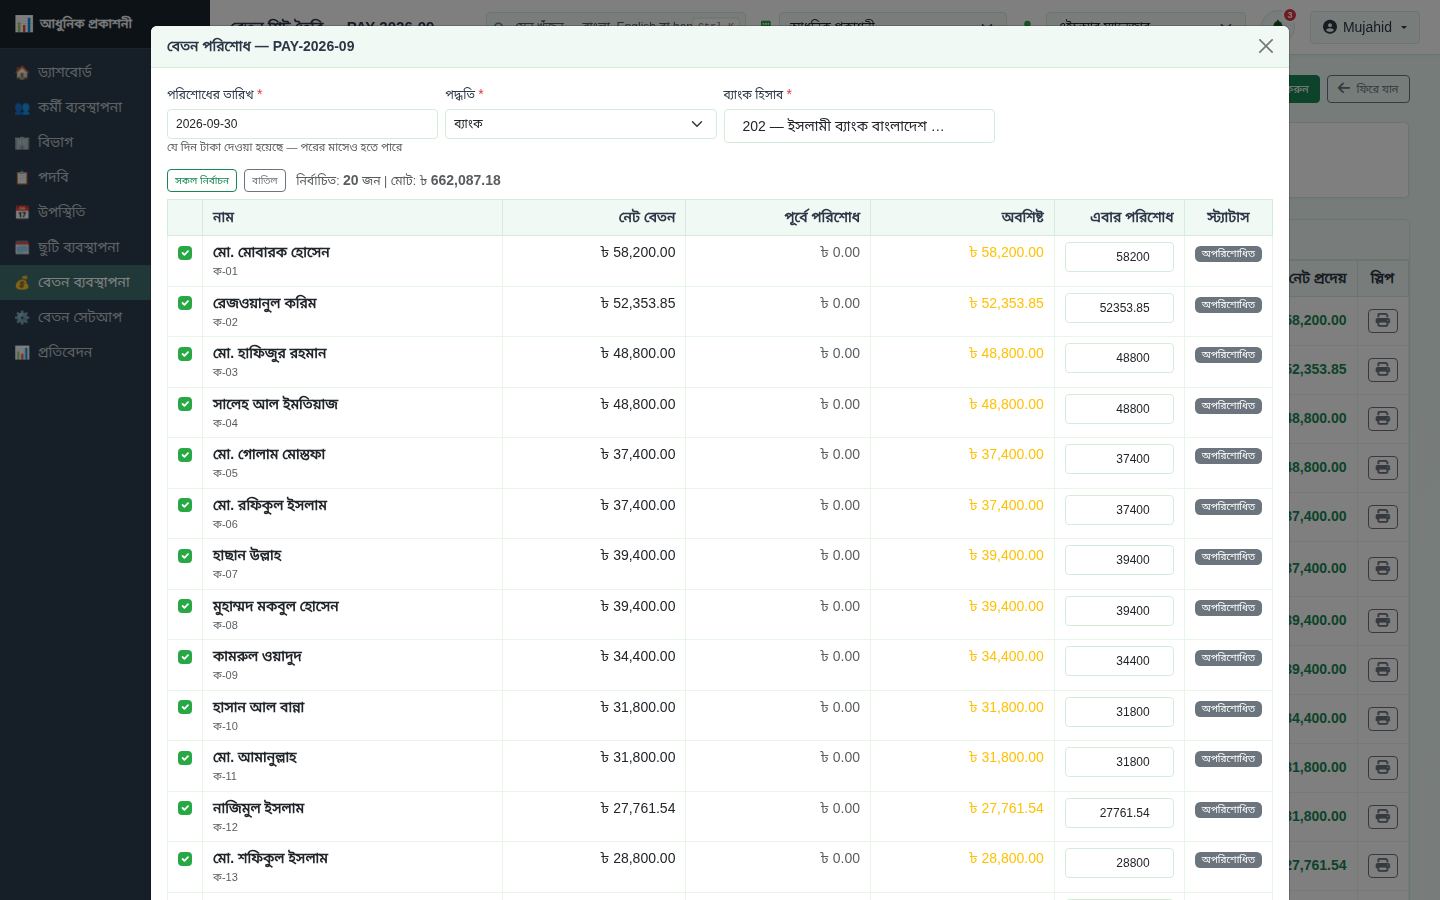Viewport: 1440px width, 900px height.
Task: Click the notification bell in the top bar
Action: pos(1278,26)
